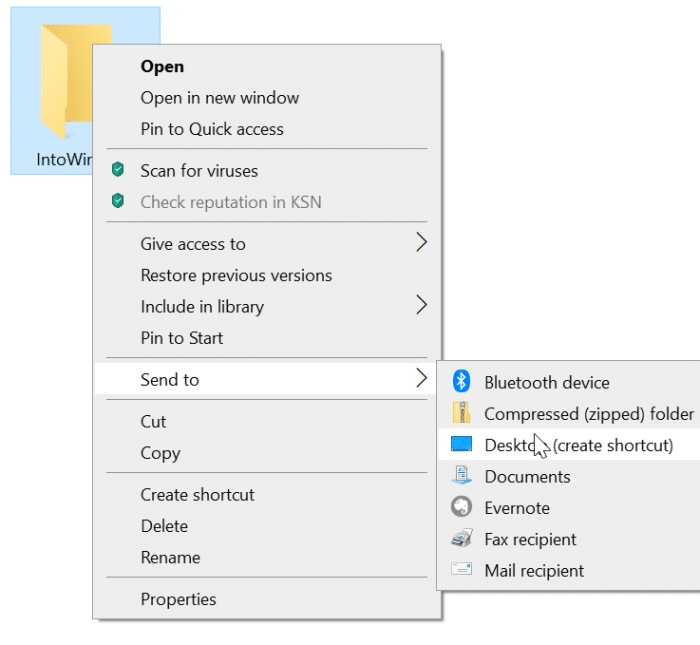700x645 pixels.
Task: Choose Pin to Start
Action: [267, 338]
